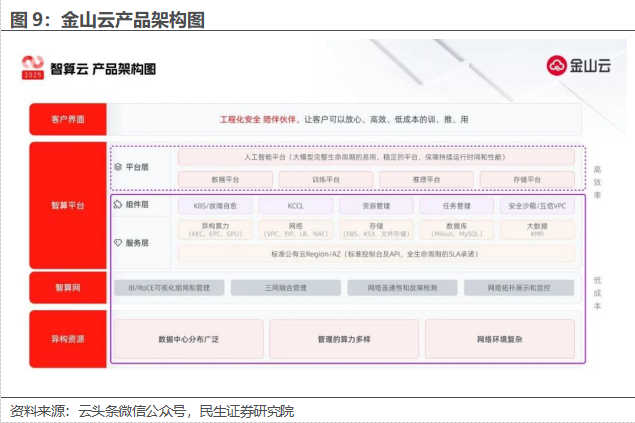Click the 任务管理 component box

(457, 206)
